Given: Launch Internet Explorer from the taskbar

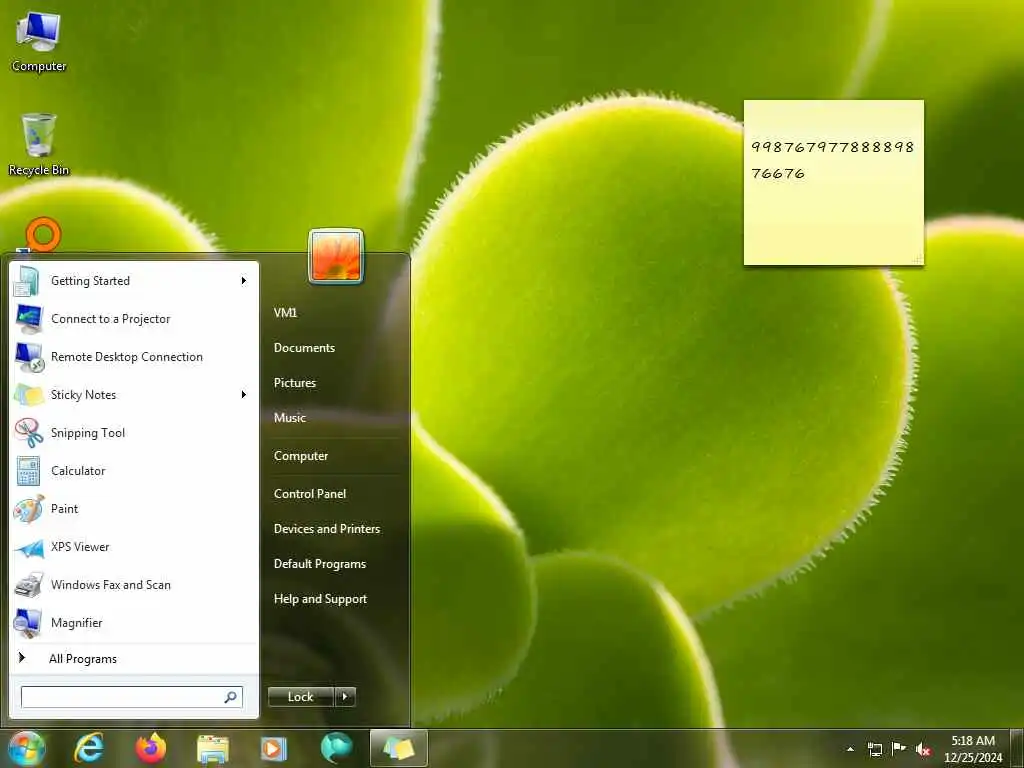Looking at the screenshot, I should pos(89,748).
